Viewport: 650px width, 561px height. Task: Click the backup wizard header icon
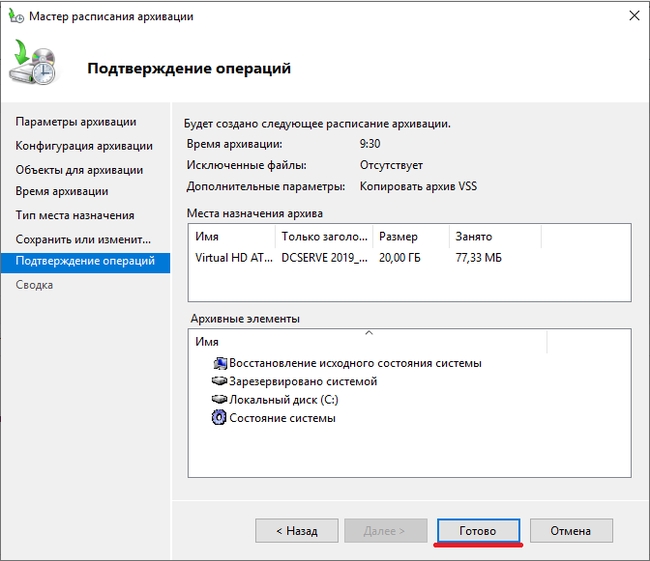37,65
